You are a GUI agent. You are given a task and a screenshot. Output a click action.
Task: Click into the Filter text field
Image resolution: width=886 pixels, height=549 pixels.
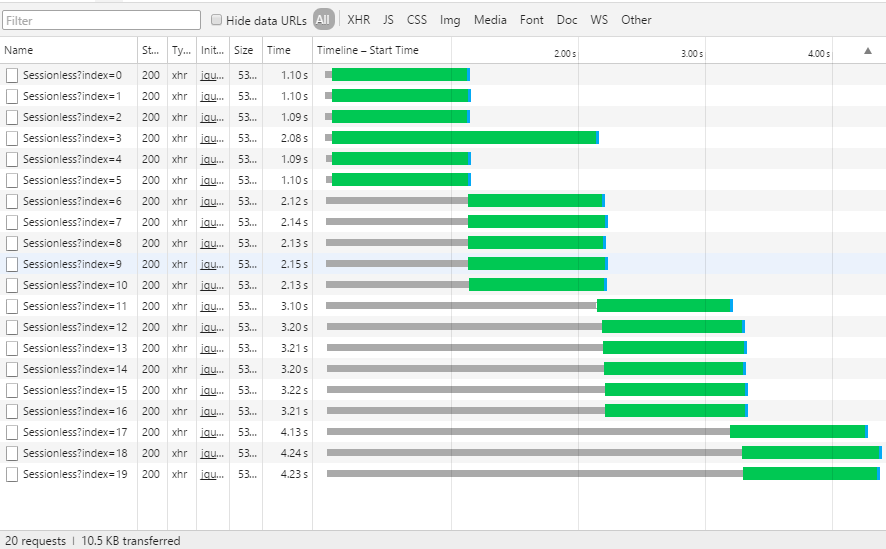102,20
